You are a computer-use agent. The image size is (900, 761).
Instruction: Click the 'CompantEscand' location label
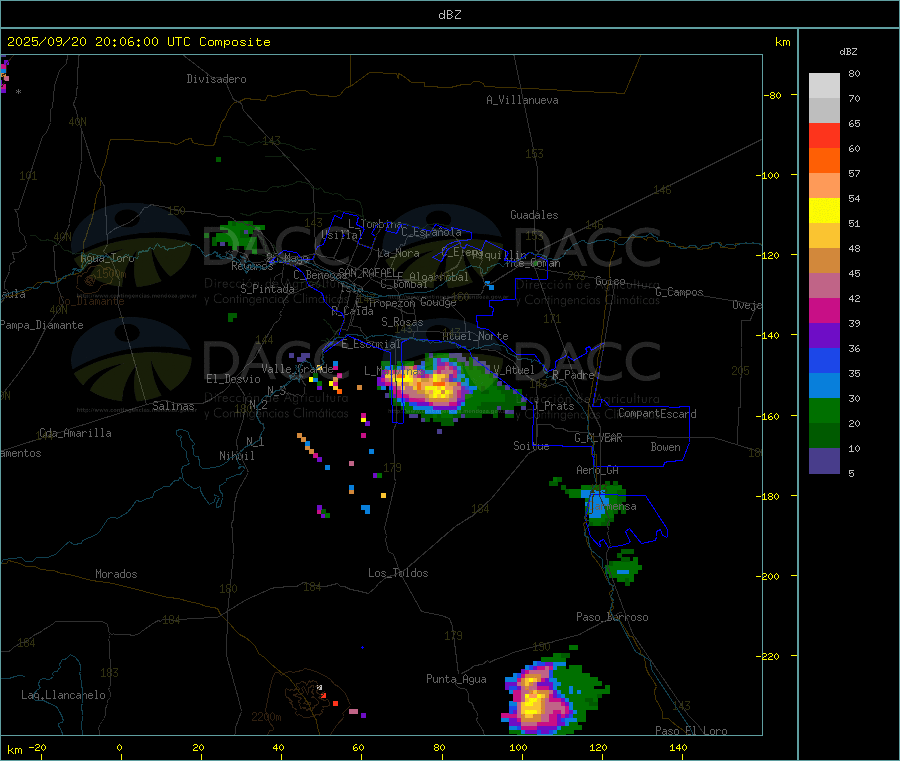pos(657,414)
